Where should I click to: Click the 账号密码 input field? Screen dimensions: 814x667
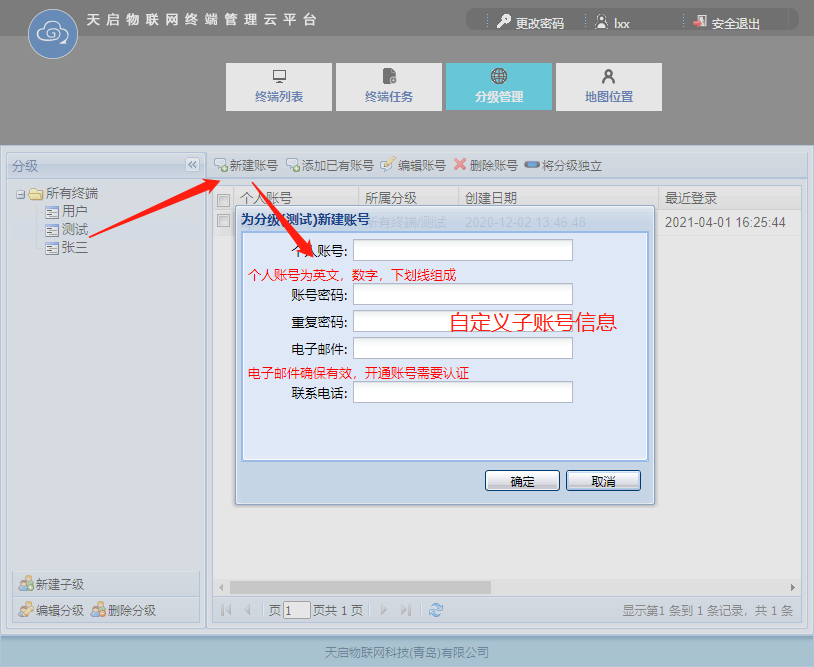click(x=463, y=294)
